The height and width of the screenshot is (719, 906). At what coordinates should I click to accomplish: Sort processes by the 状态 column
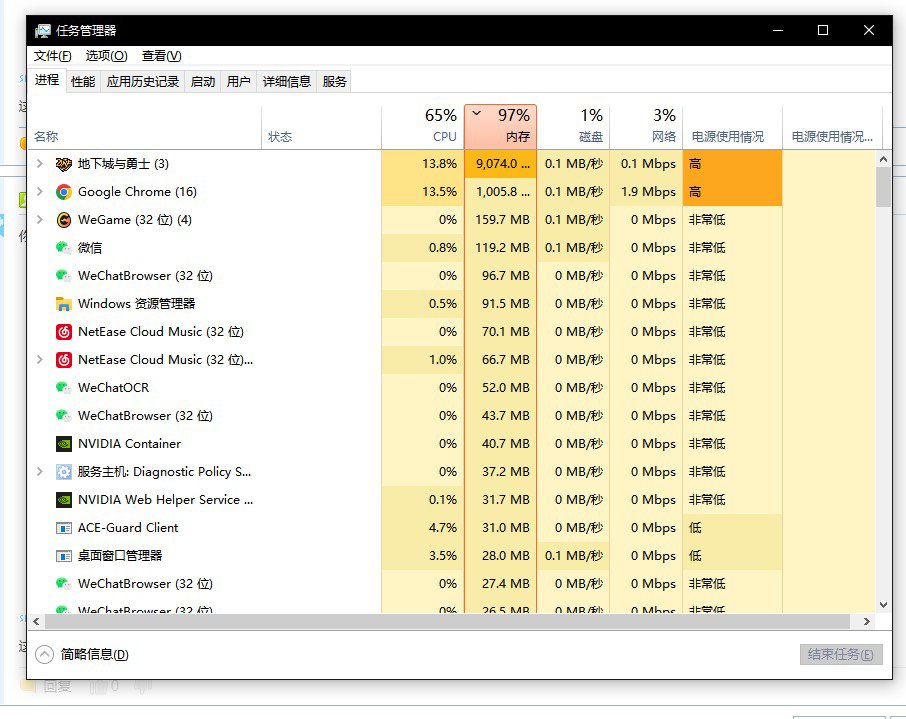coord(321,127)
